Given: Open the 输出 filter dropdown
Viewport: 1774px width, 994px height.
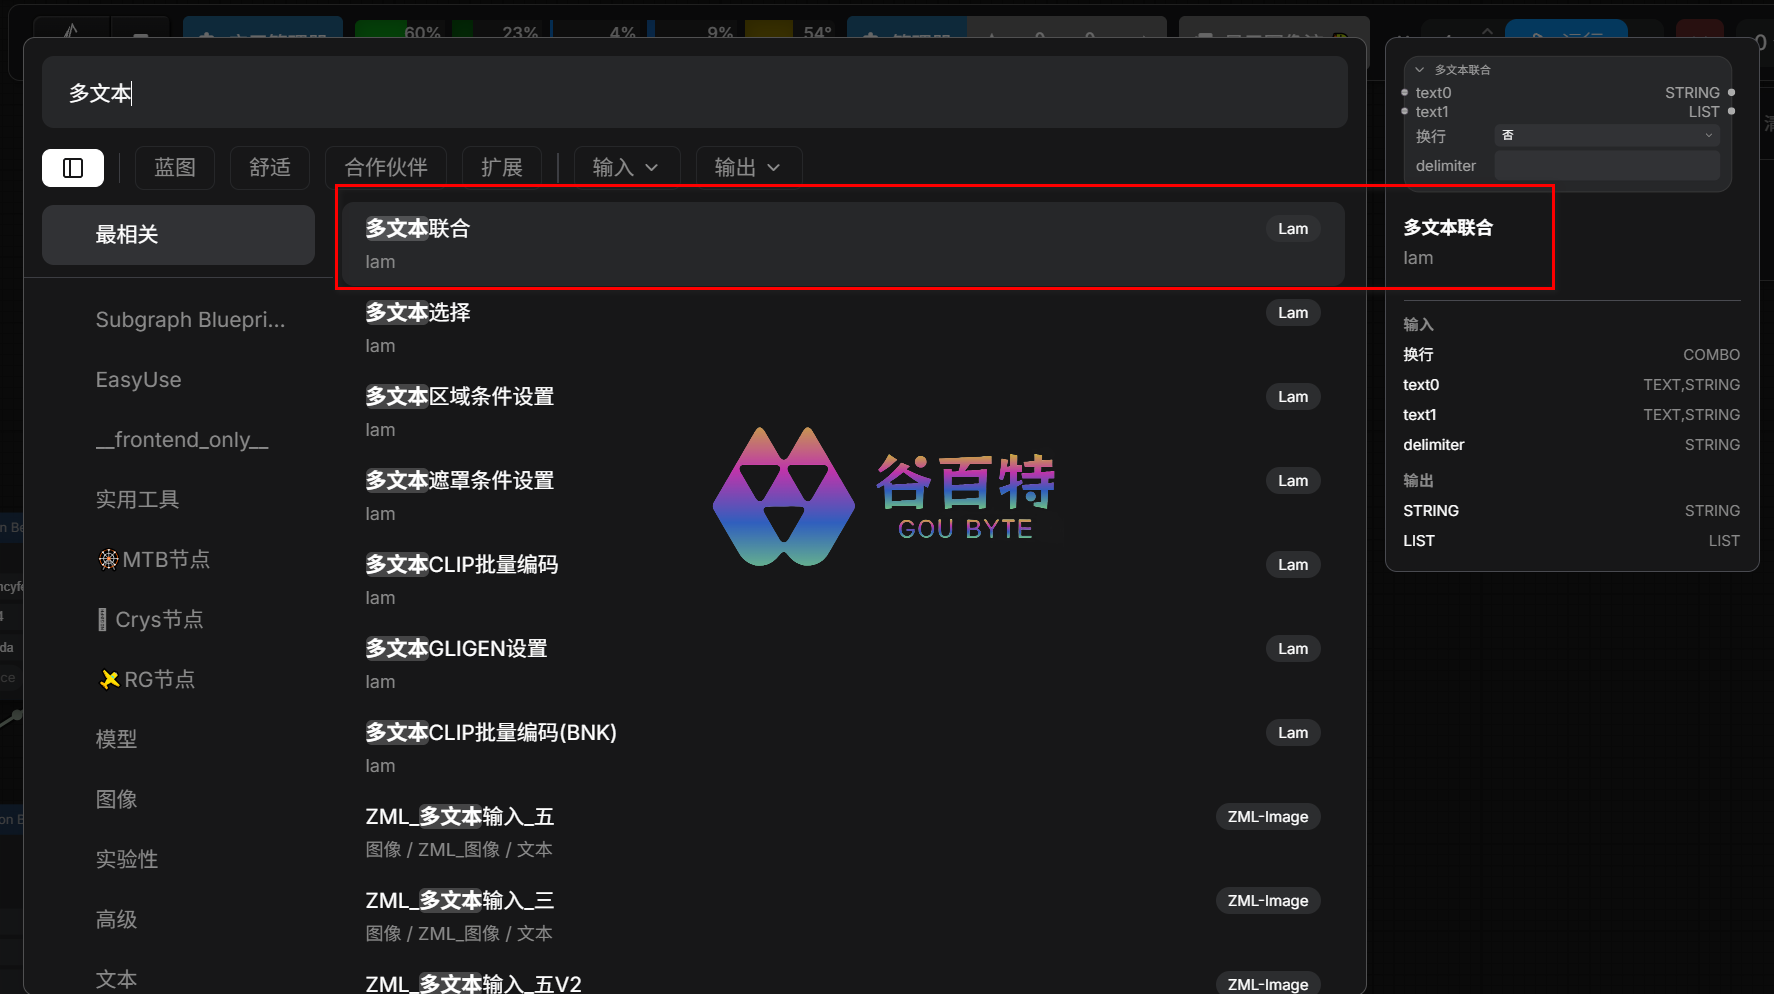Looking at the screenshot, I should [x=749, y=167].
